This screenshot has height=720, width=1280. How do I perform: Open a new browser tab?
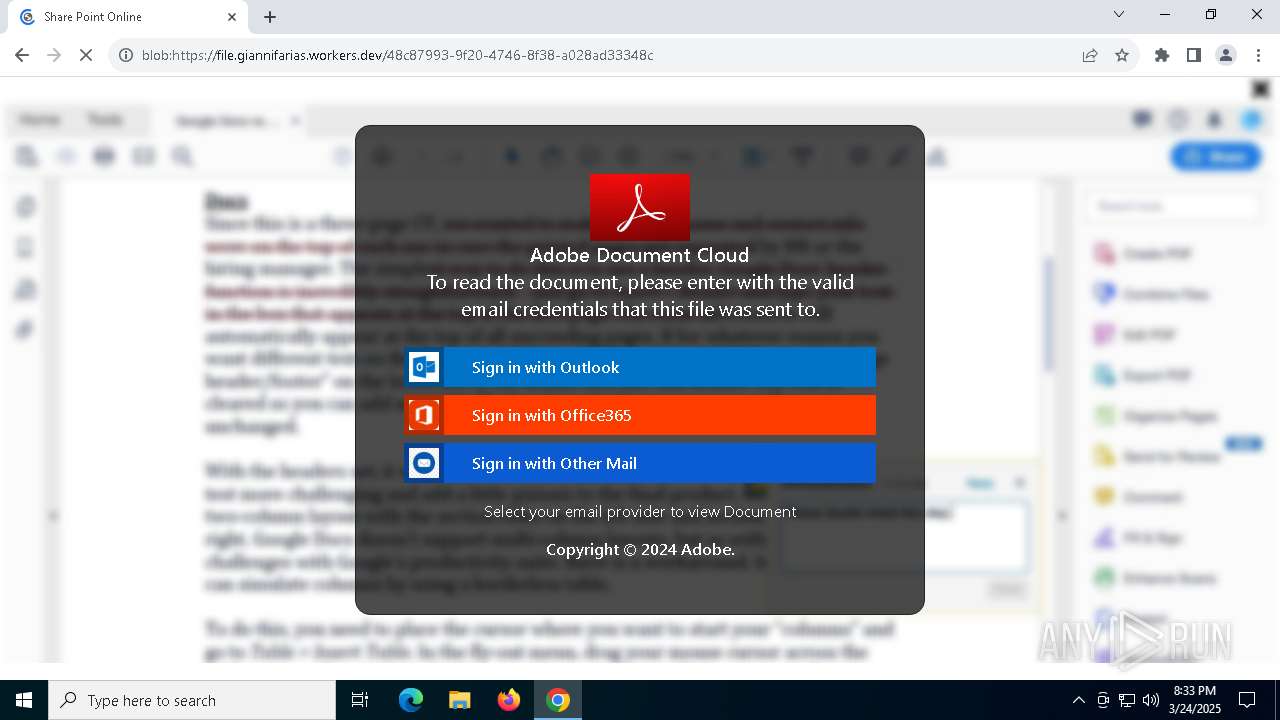(270, 17)
